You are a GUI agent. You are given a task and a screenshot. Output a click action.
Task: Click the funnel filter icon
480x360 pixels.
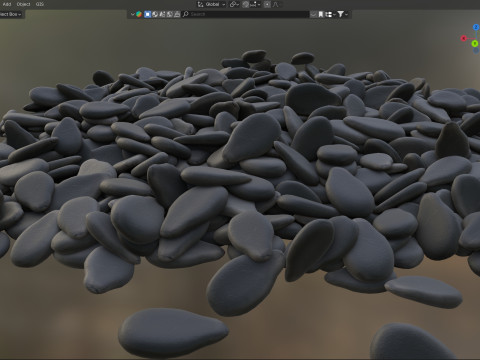coord(340,14)
